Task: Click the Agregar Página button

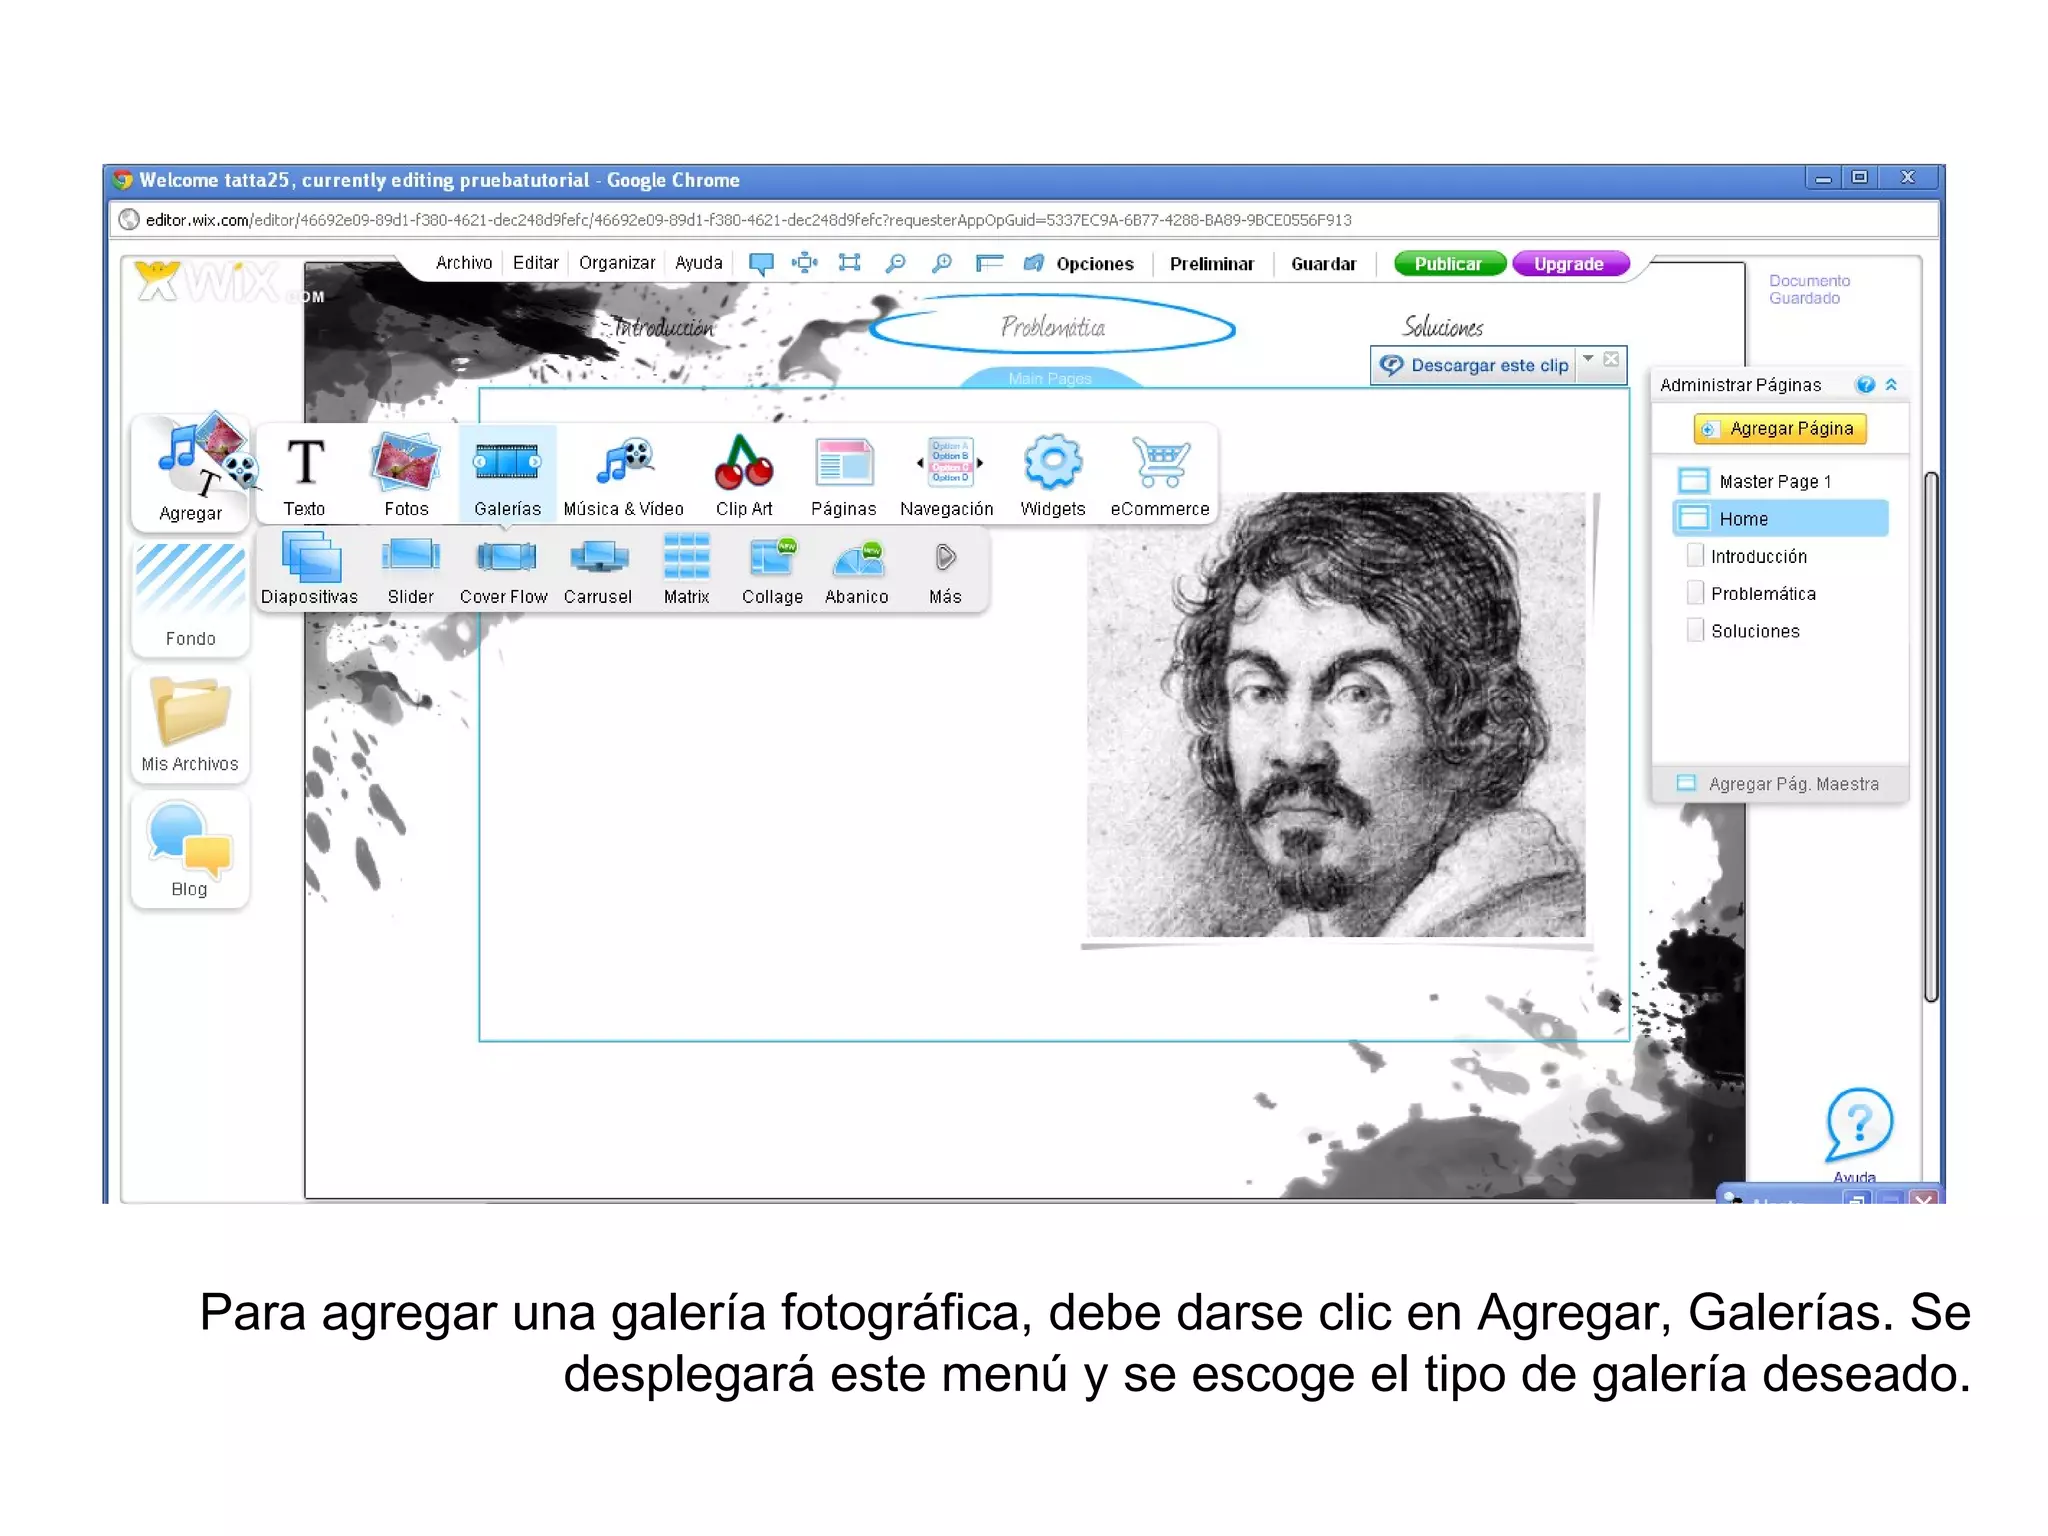Action: point(1780,429)
